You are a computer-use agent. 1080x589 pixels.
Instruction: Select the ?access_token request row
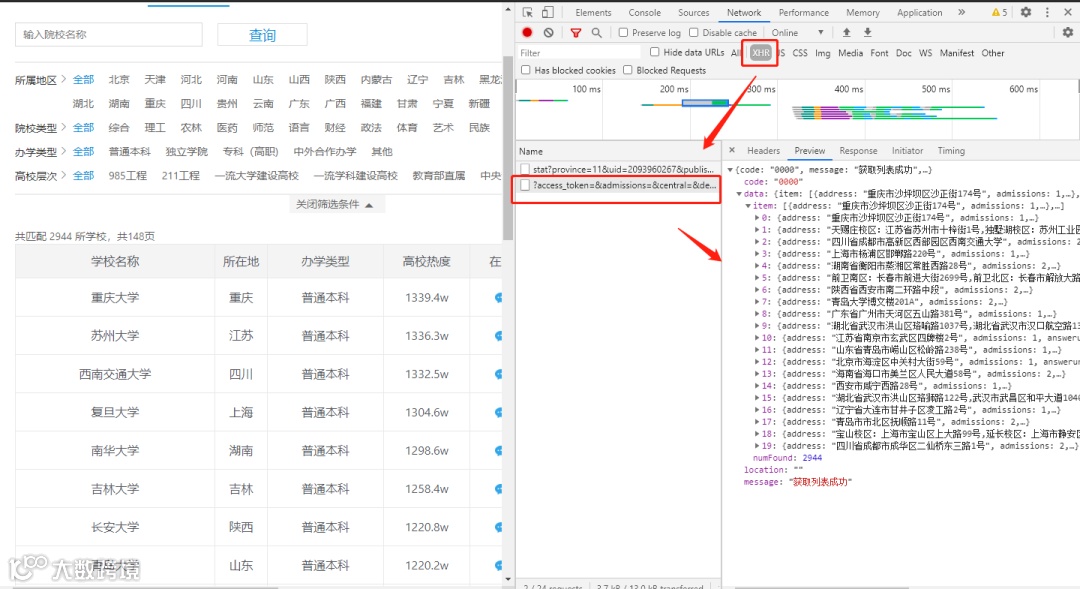(617, 185)
